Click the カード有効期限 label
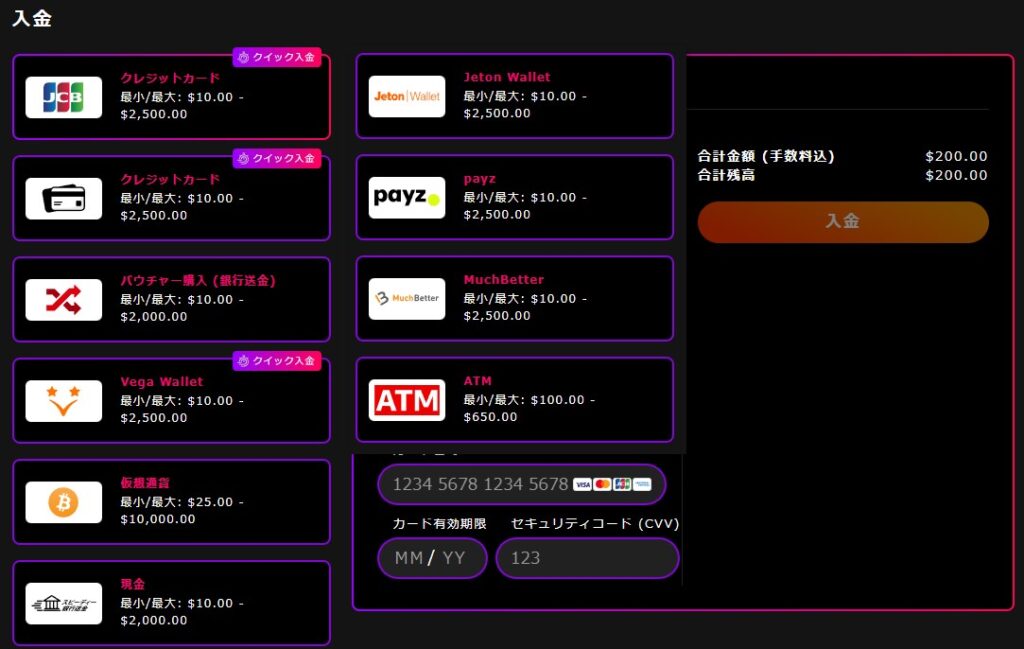 coord(440,524)
